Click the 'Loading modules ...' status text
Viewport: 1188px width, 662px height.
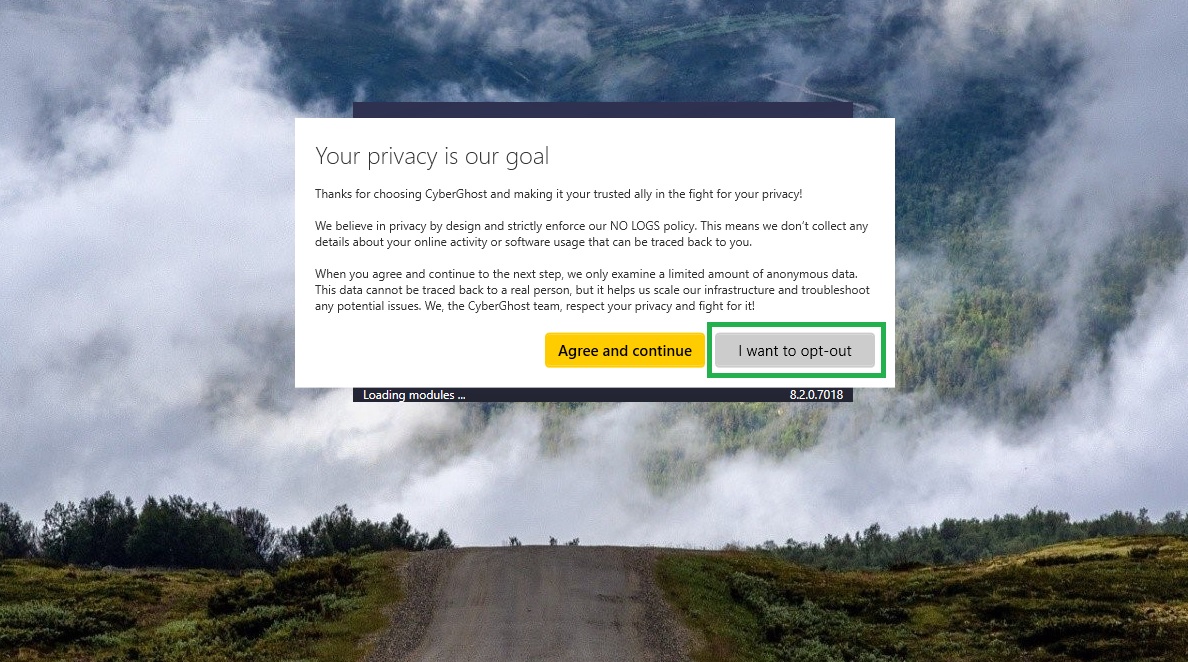point(414,395)
